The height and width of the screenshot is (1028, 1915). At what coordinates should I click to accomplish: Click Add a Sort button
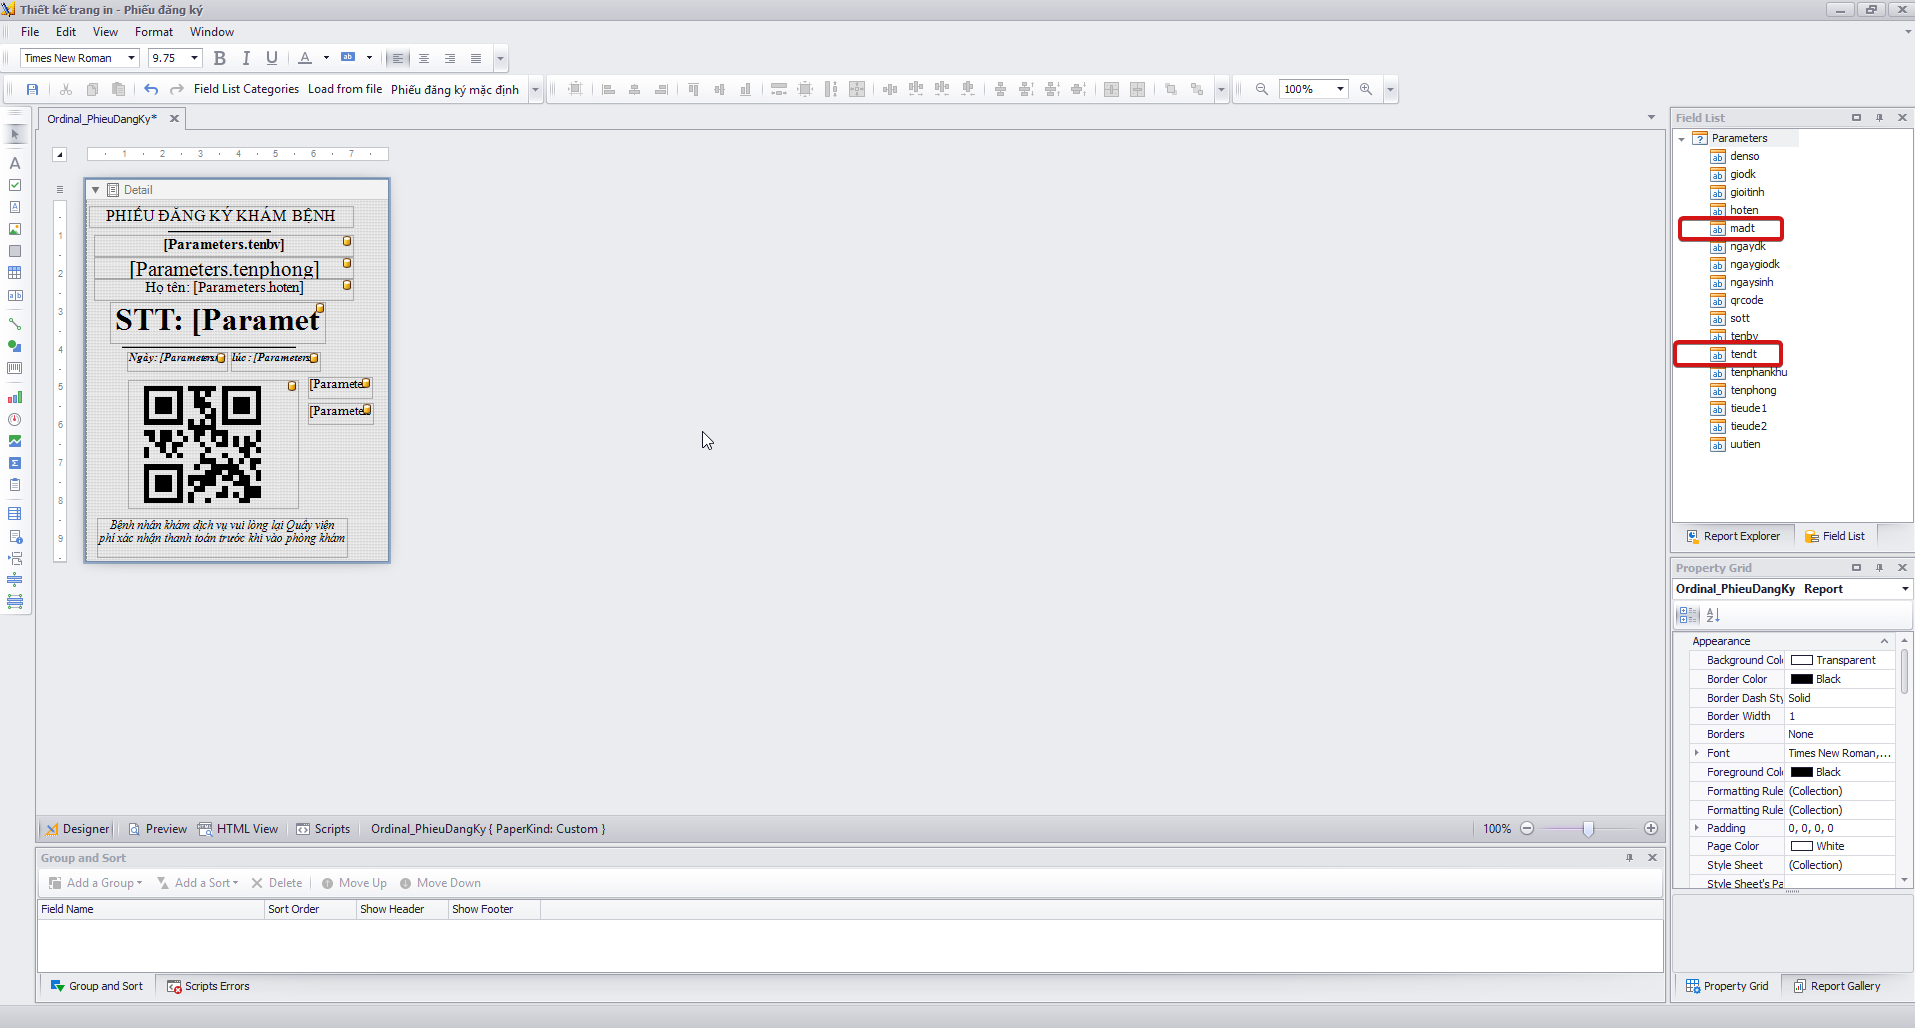[x=198, y=883]
